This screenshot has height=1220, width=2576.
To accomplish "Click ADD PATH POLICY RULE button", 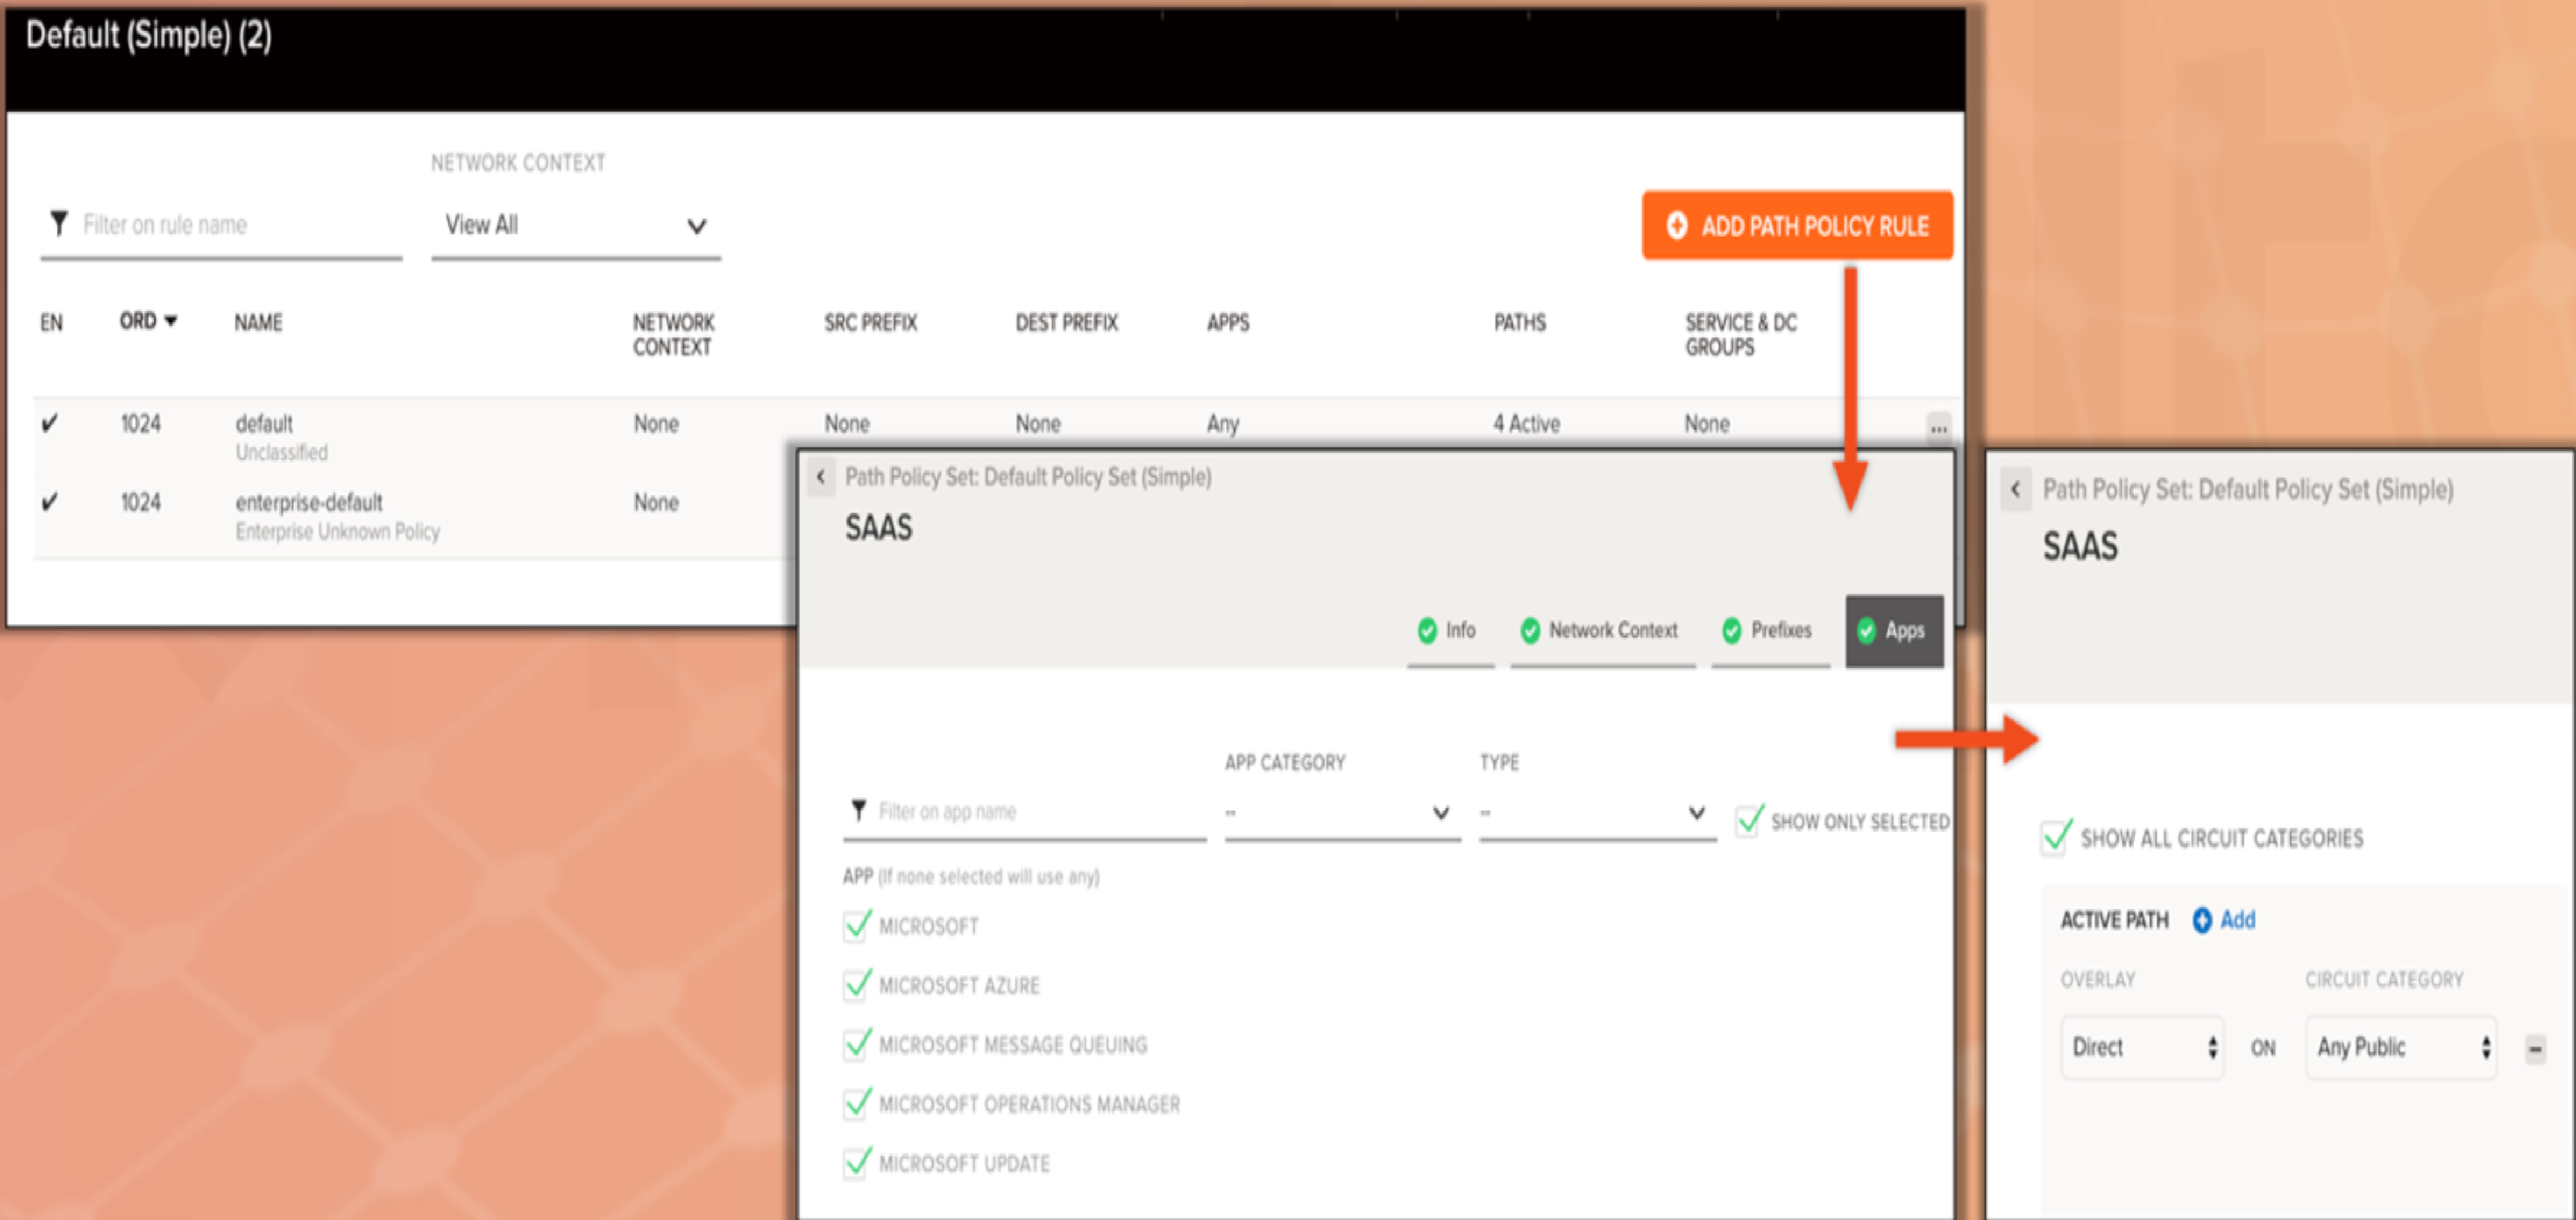I will coord(1796,226).
